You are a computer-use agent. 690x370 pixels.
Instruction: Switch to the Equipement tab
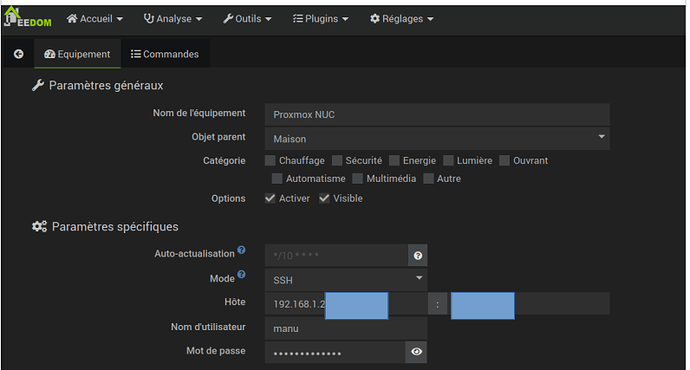tap(77, 54)
